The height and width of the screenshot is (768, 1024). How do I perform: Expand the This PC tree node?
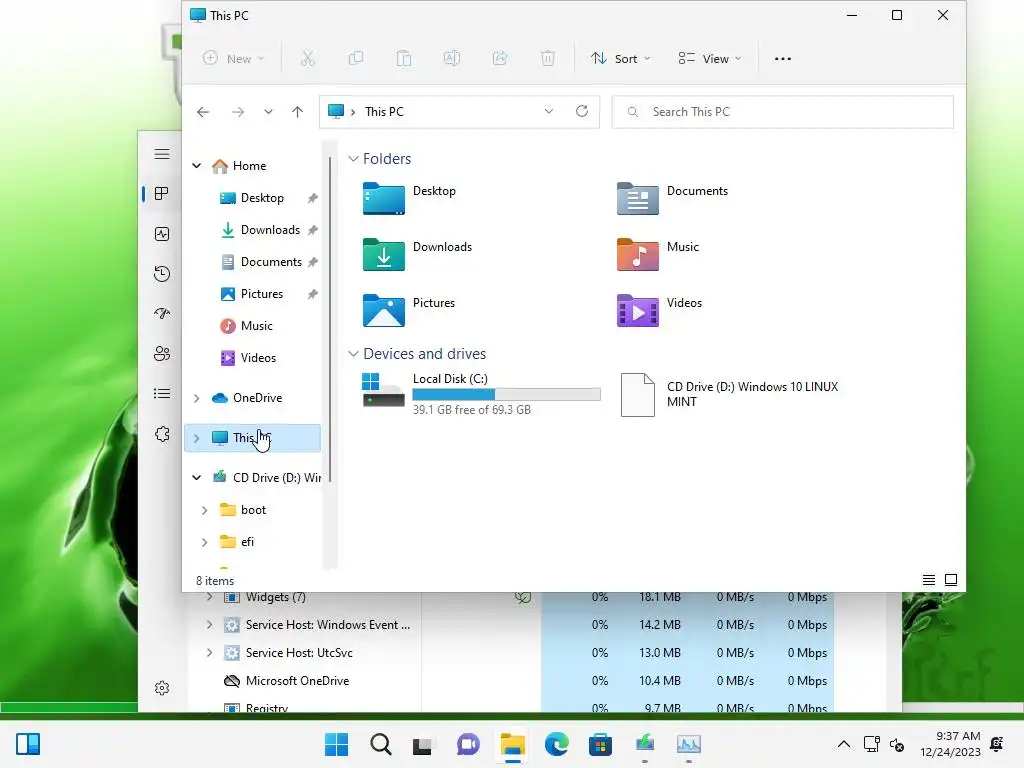click(x=197, y=438)
